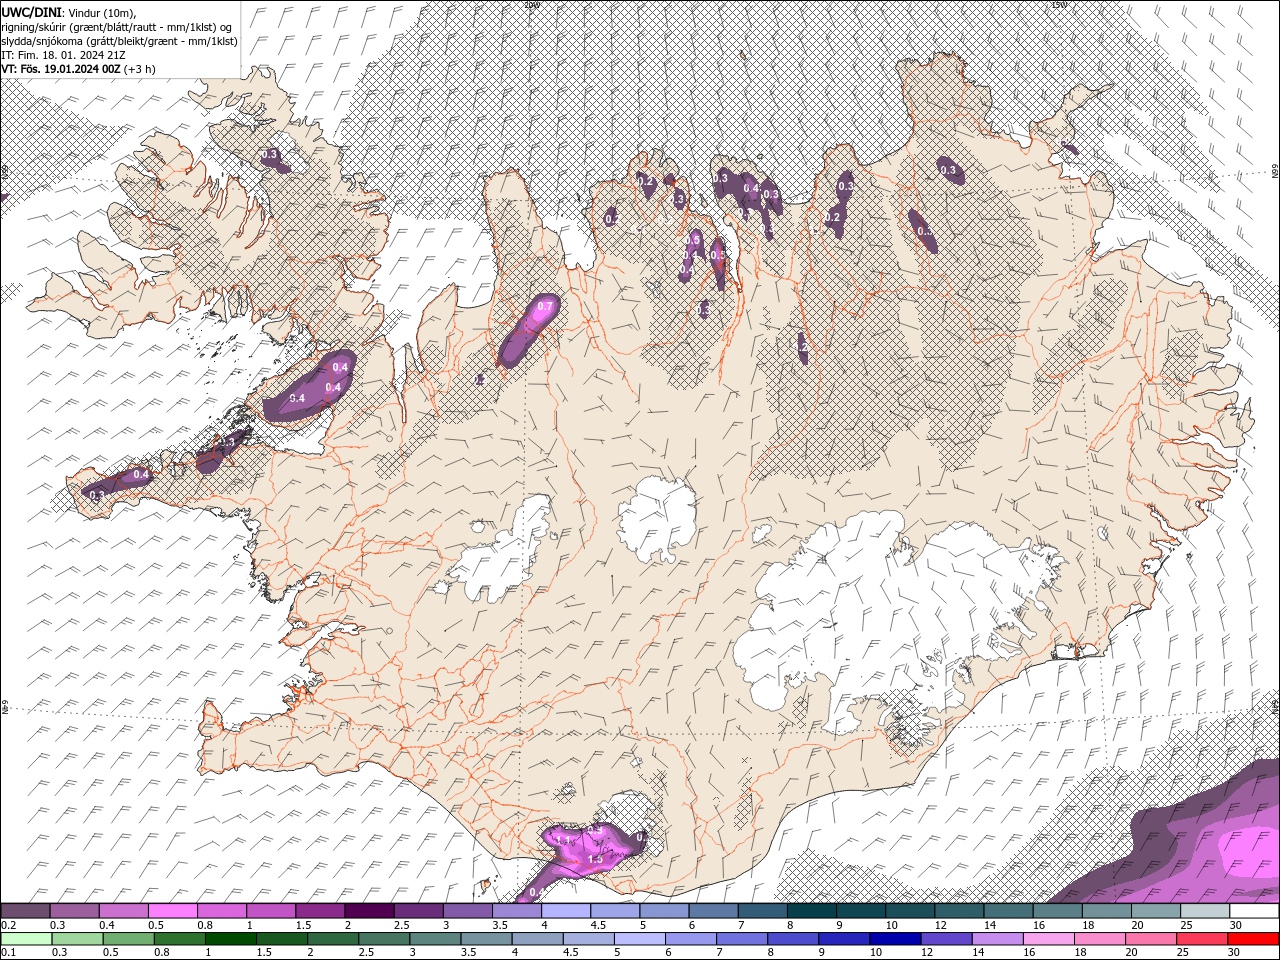This screenshot has width=1280, height=960.
Task: Pick the darkest purple swatch at 2 on snow scale
Action: [370, 911]
